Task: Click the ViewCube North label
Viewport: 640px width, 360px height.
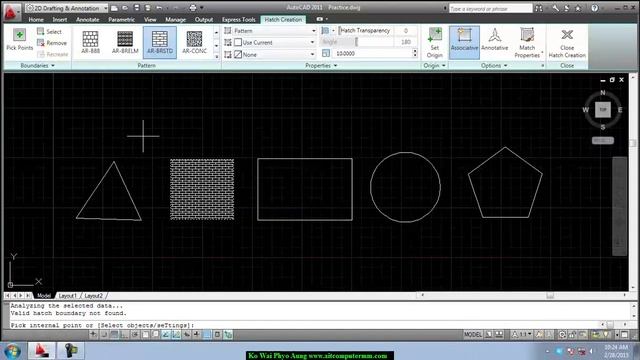Action: tap(603, 93)
